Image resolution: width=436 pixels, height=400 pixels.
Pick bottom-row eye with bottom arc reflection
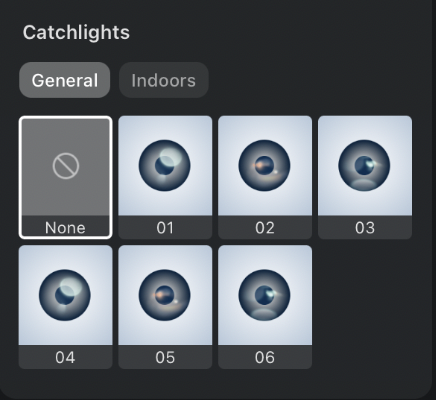pyautogui.click(x=264, y=295)
